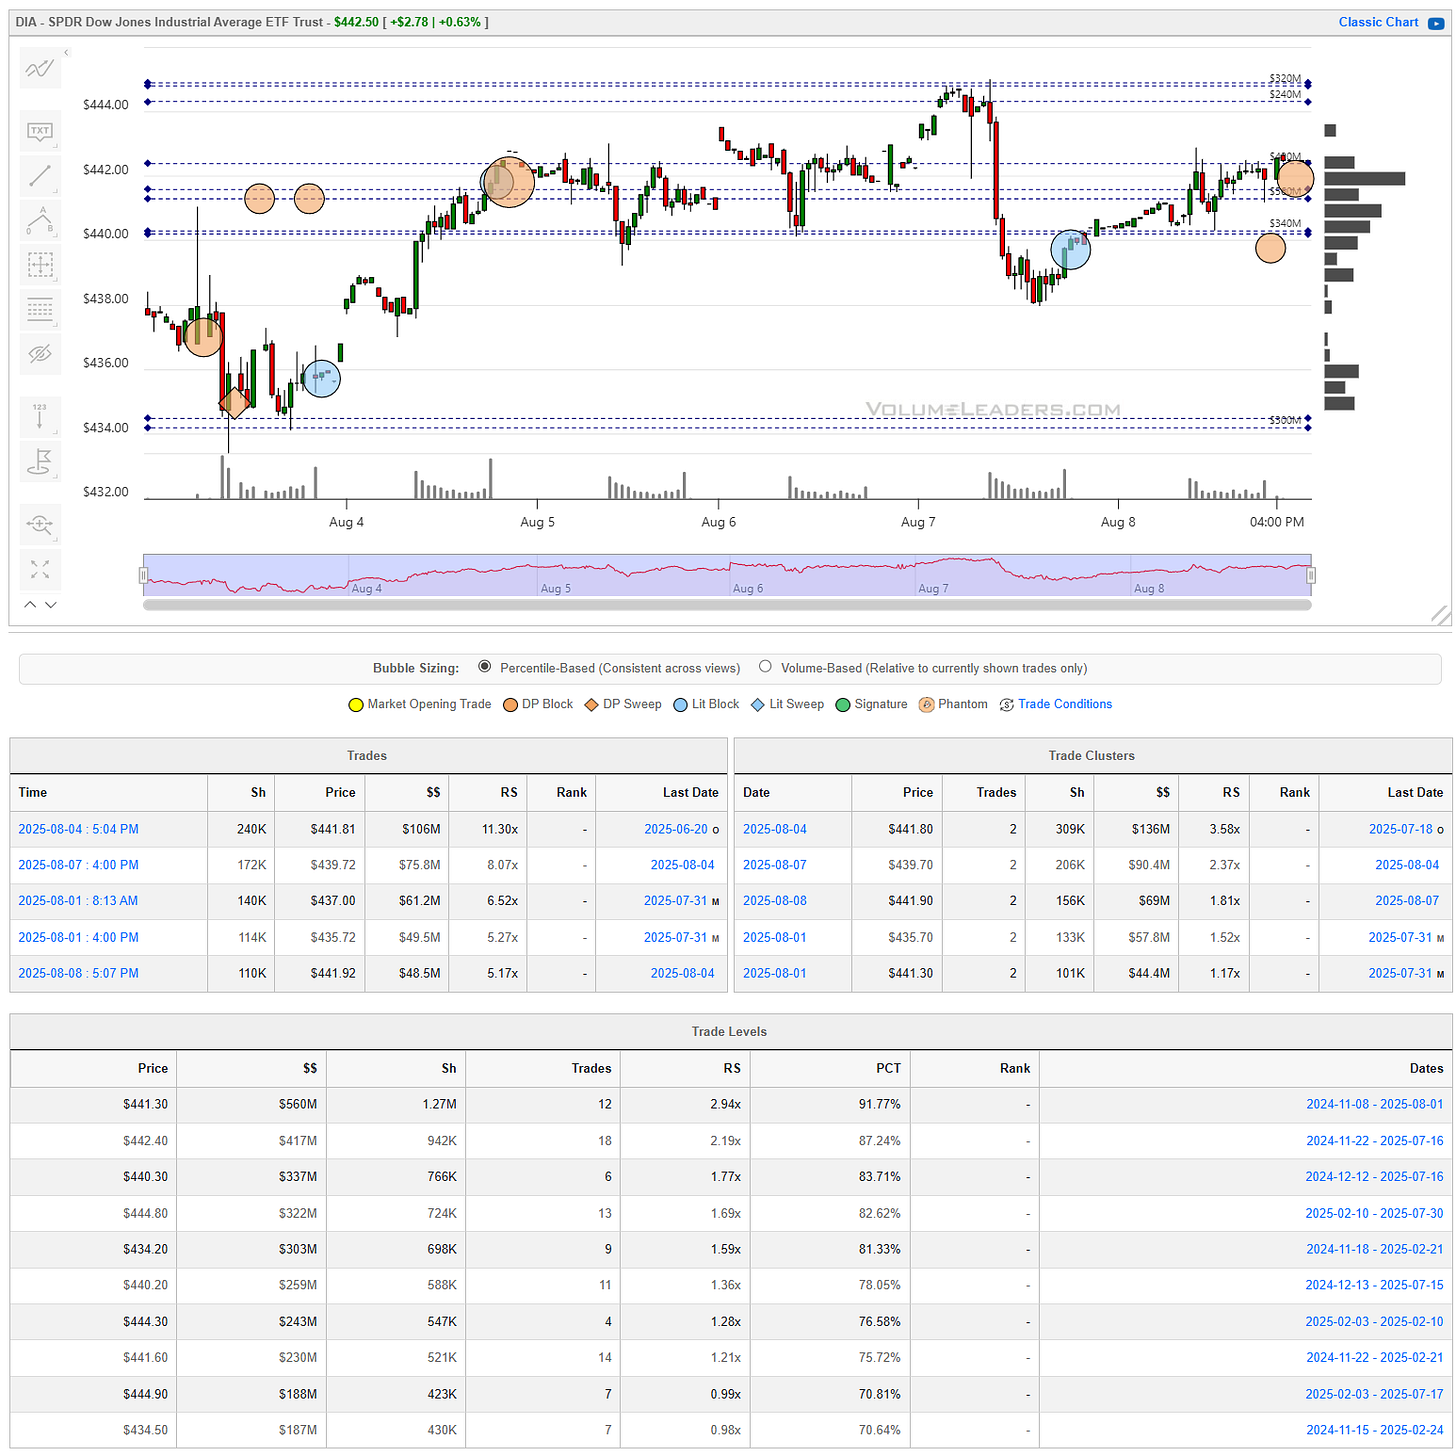The image size is (1456, 1456).
Task: Click the Lit Block legend icon
Action: pyautogui.click(x=681, y=705)
